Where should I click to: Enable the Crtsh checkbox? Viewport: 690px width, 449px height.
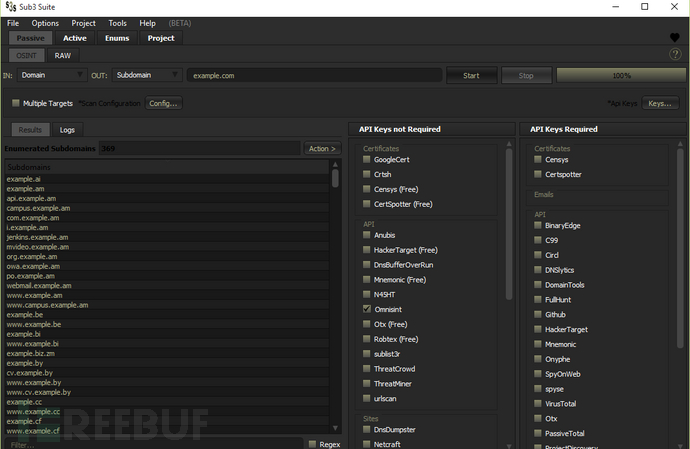[367, 174]
